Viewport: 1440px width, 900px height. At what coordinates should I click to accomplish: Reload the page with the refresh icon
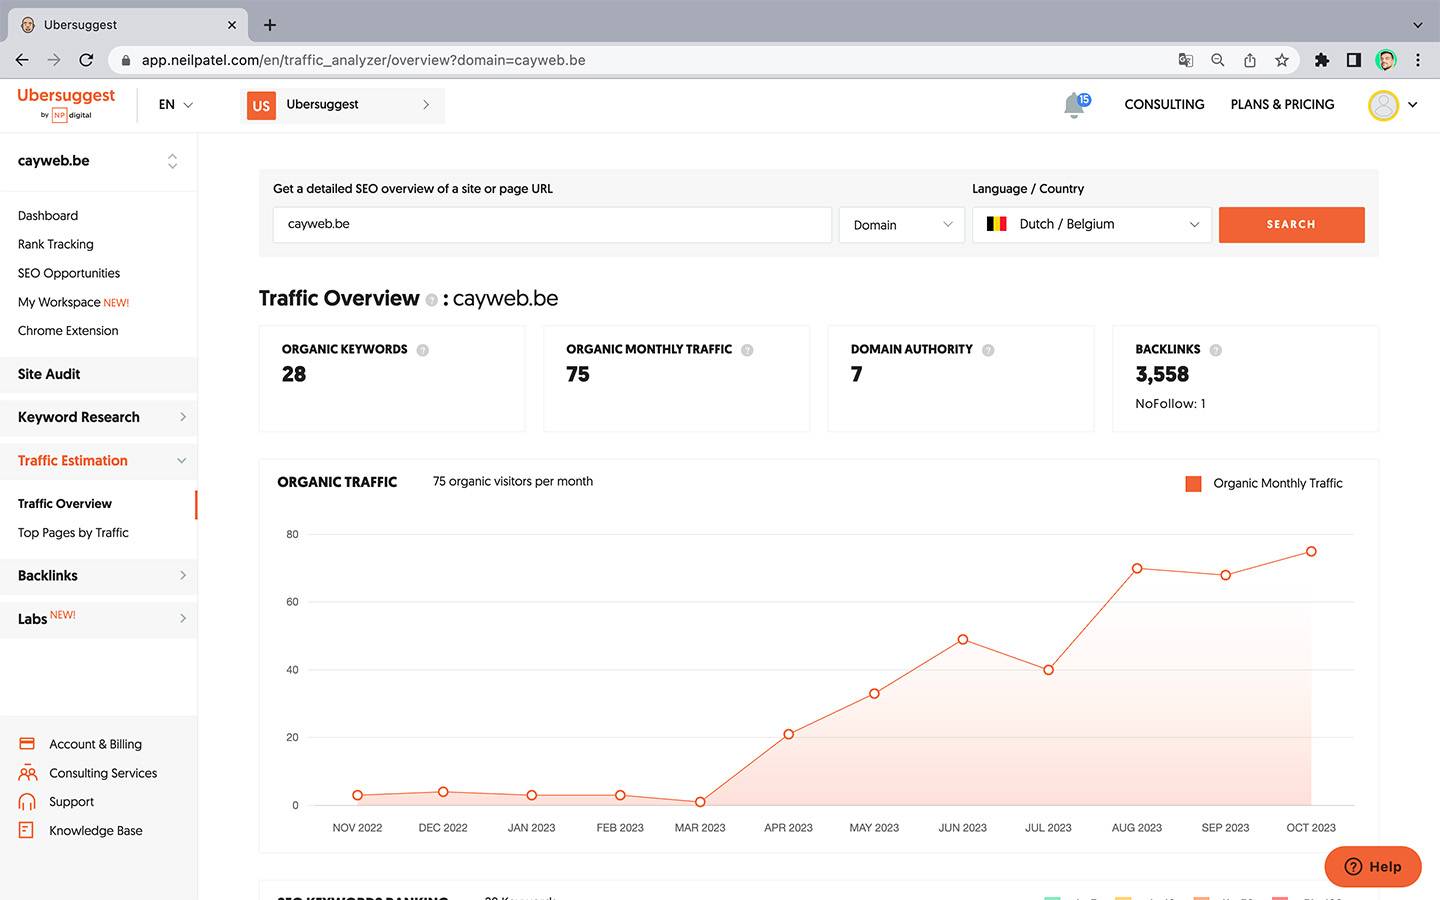[x=86, y=60]
